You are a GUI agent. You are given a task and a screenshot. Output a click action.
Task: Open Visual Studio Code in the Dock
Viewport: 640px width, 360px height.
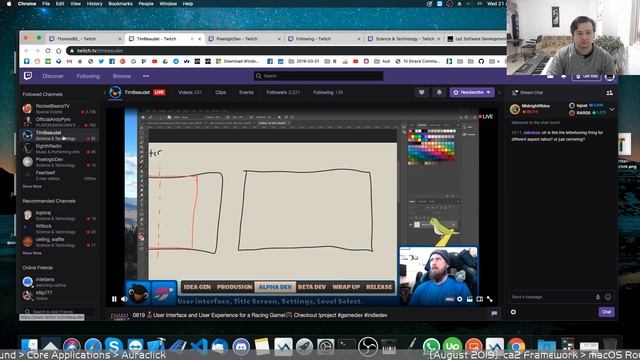tap(199, 347)
